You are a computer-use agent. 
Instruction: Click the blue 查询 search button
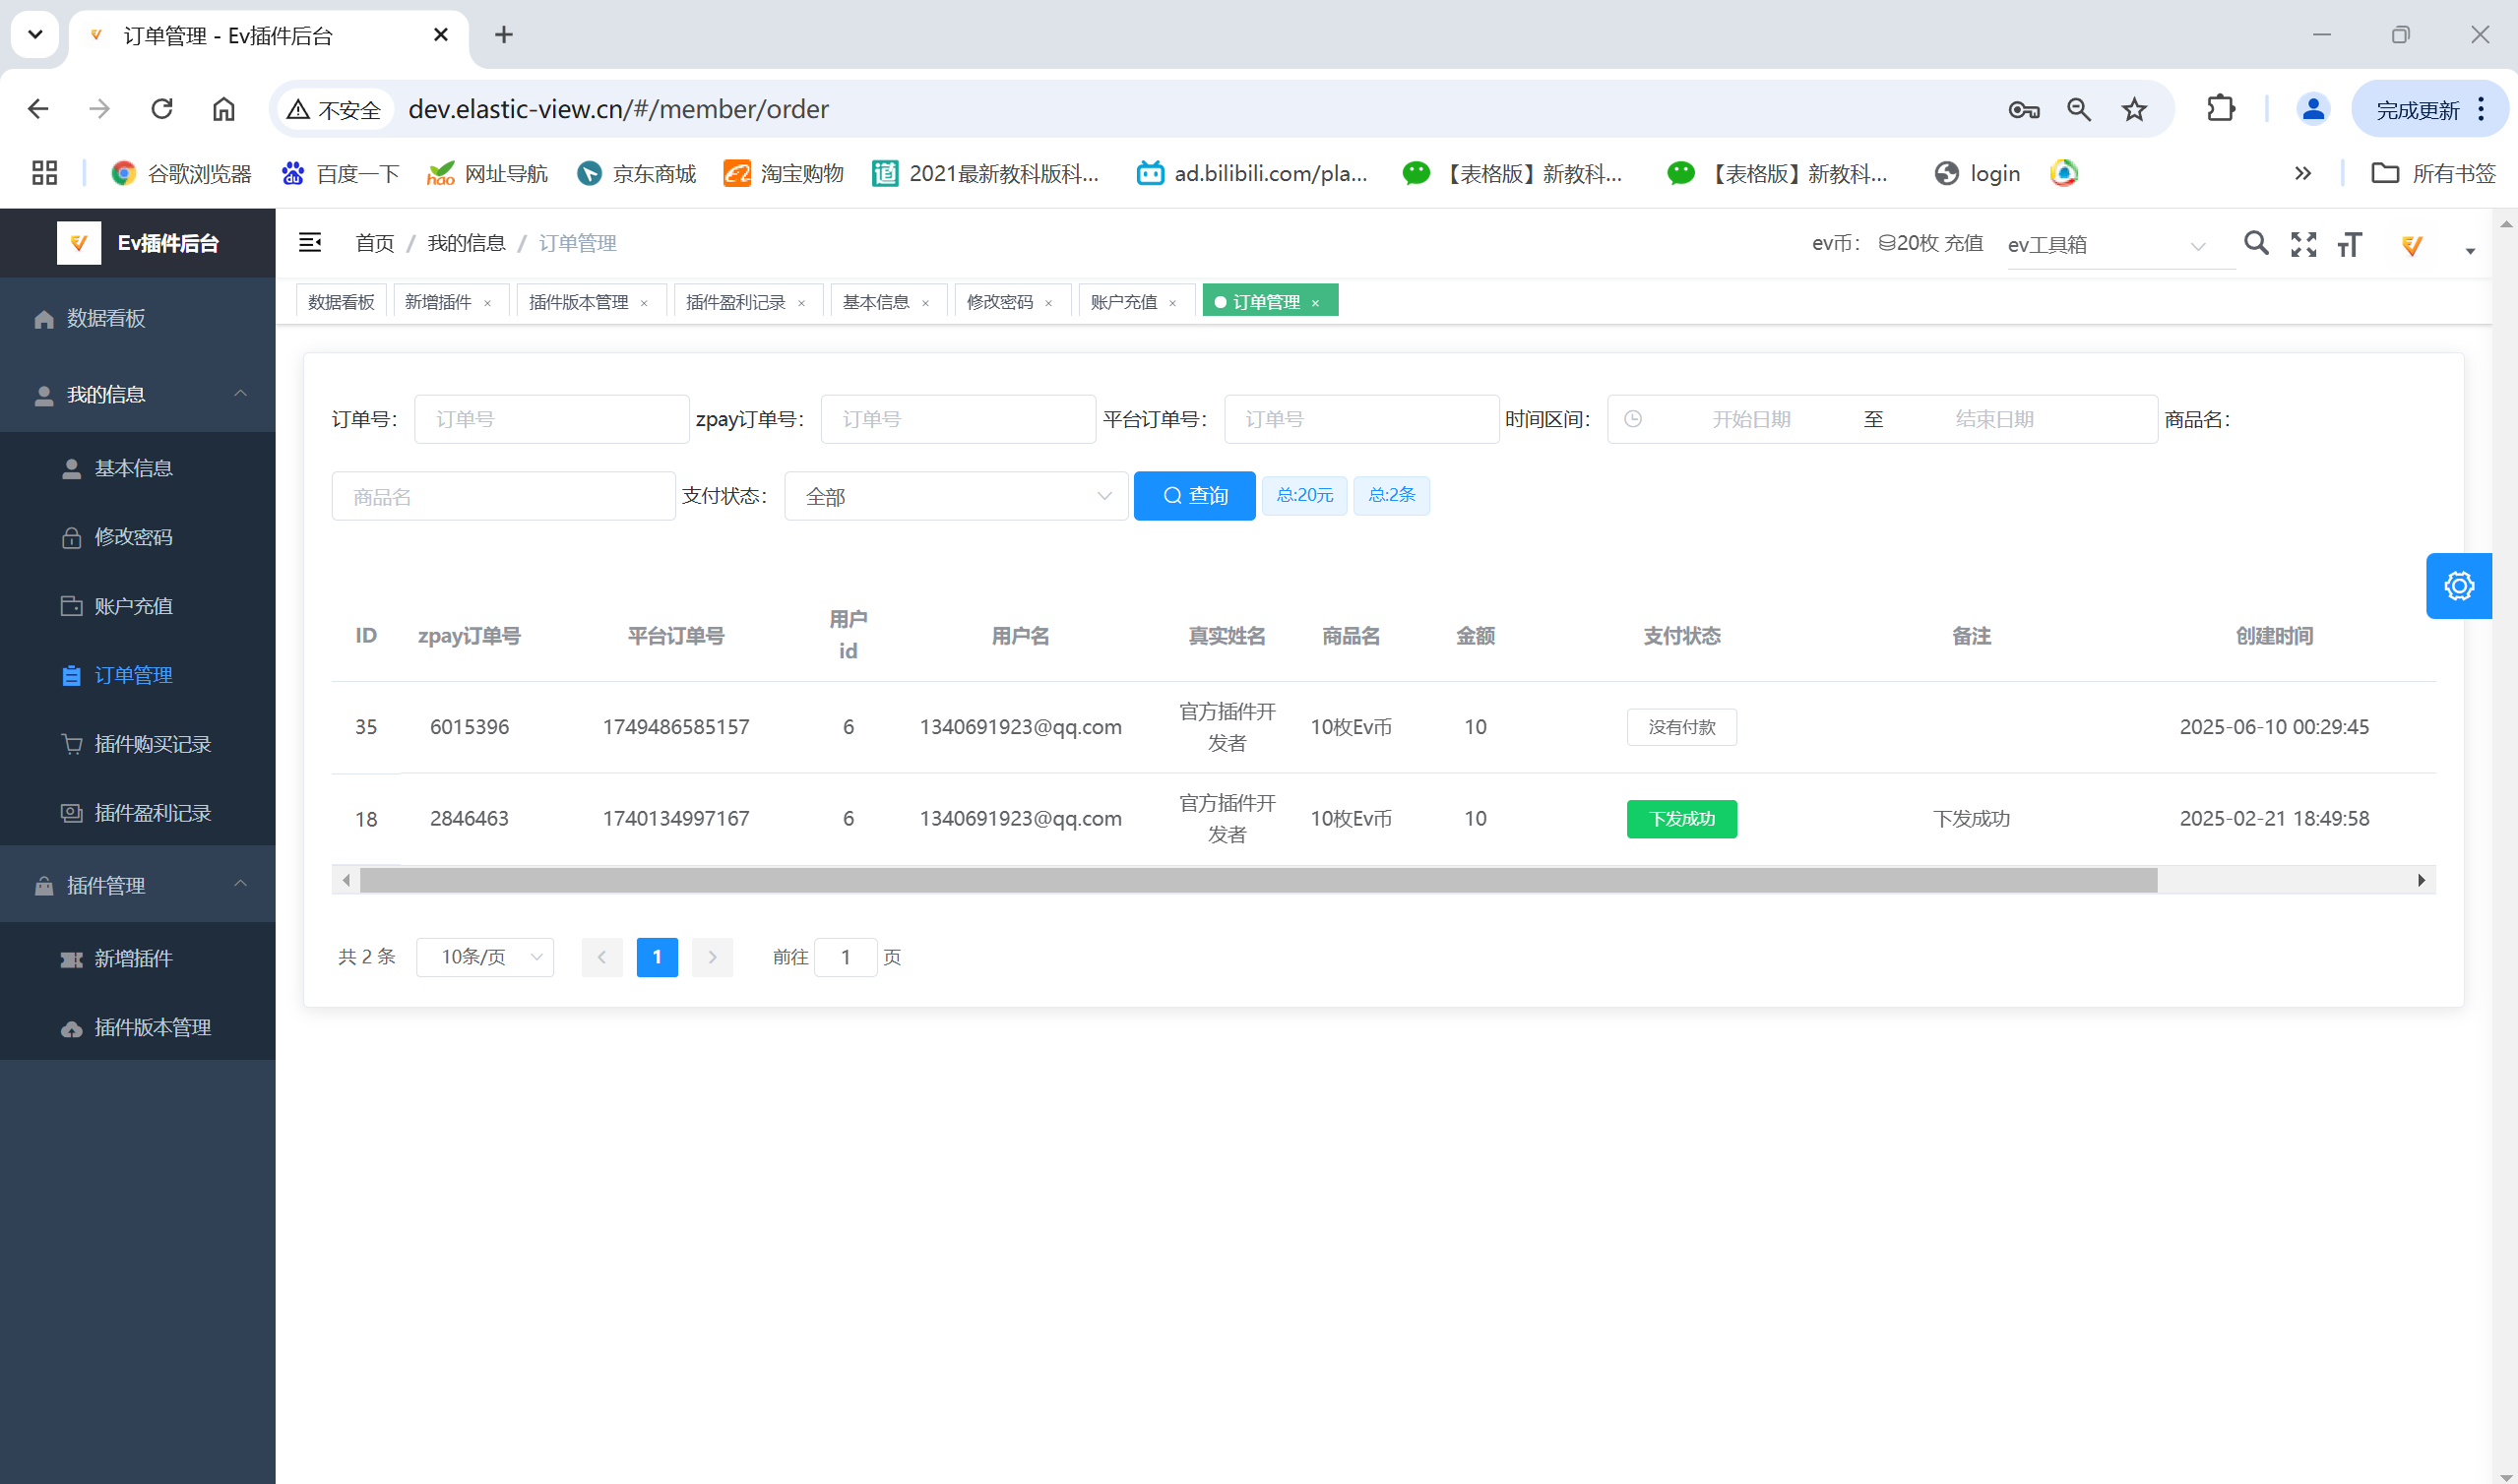pos(1194,495)
